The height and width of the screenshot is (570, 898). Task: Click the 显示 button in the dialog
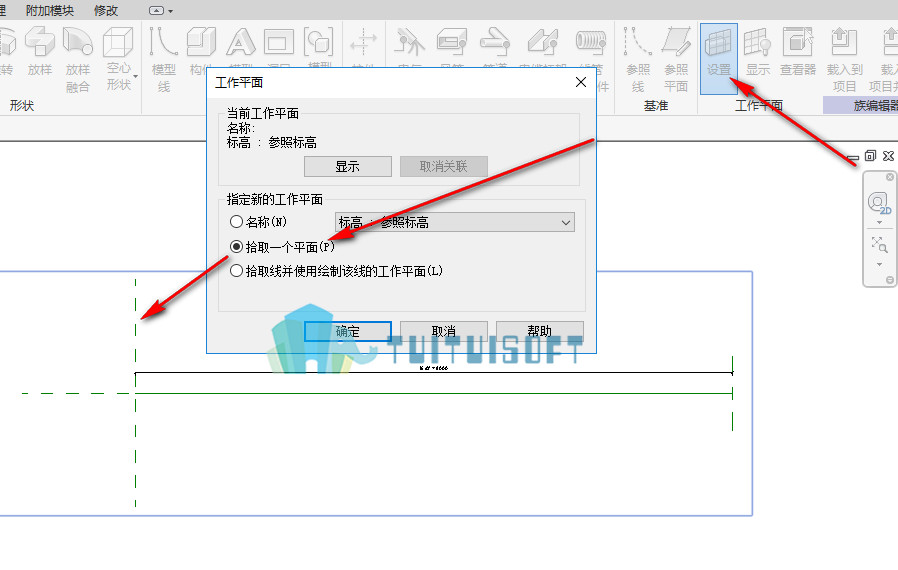[x=348, y=167]
